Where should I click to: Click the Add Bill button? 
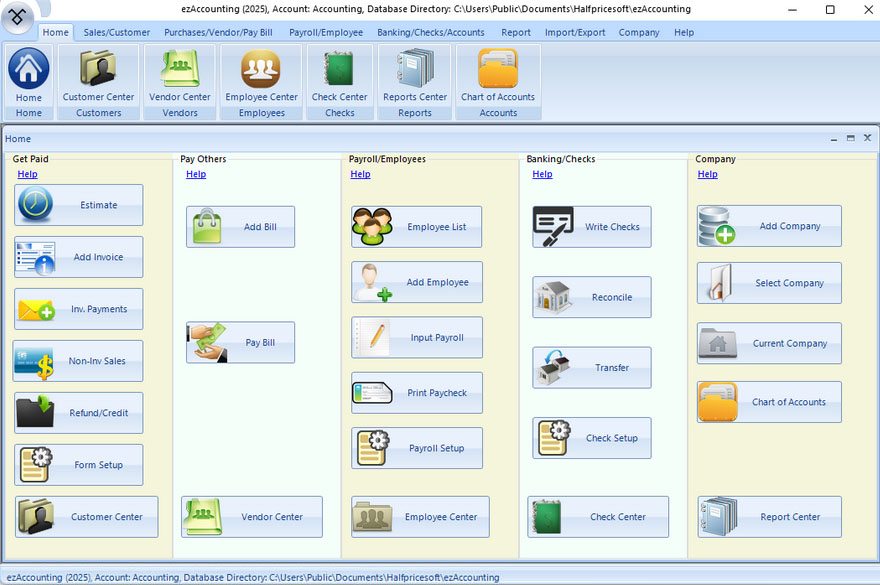pos(240,227)
